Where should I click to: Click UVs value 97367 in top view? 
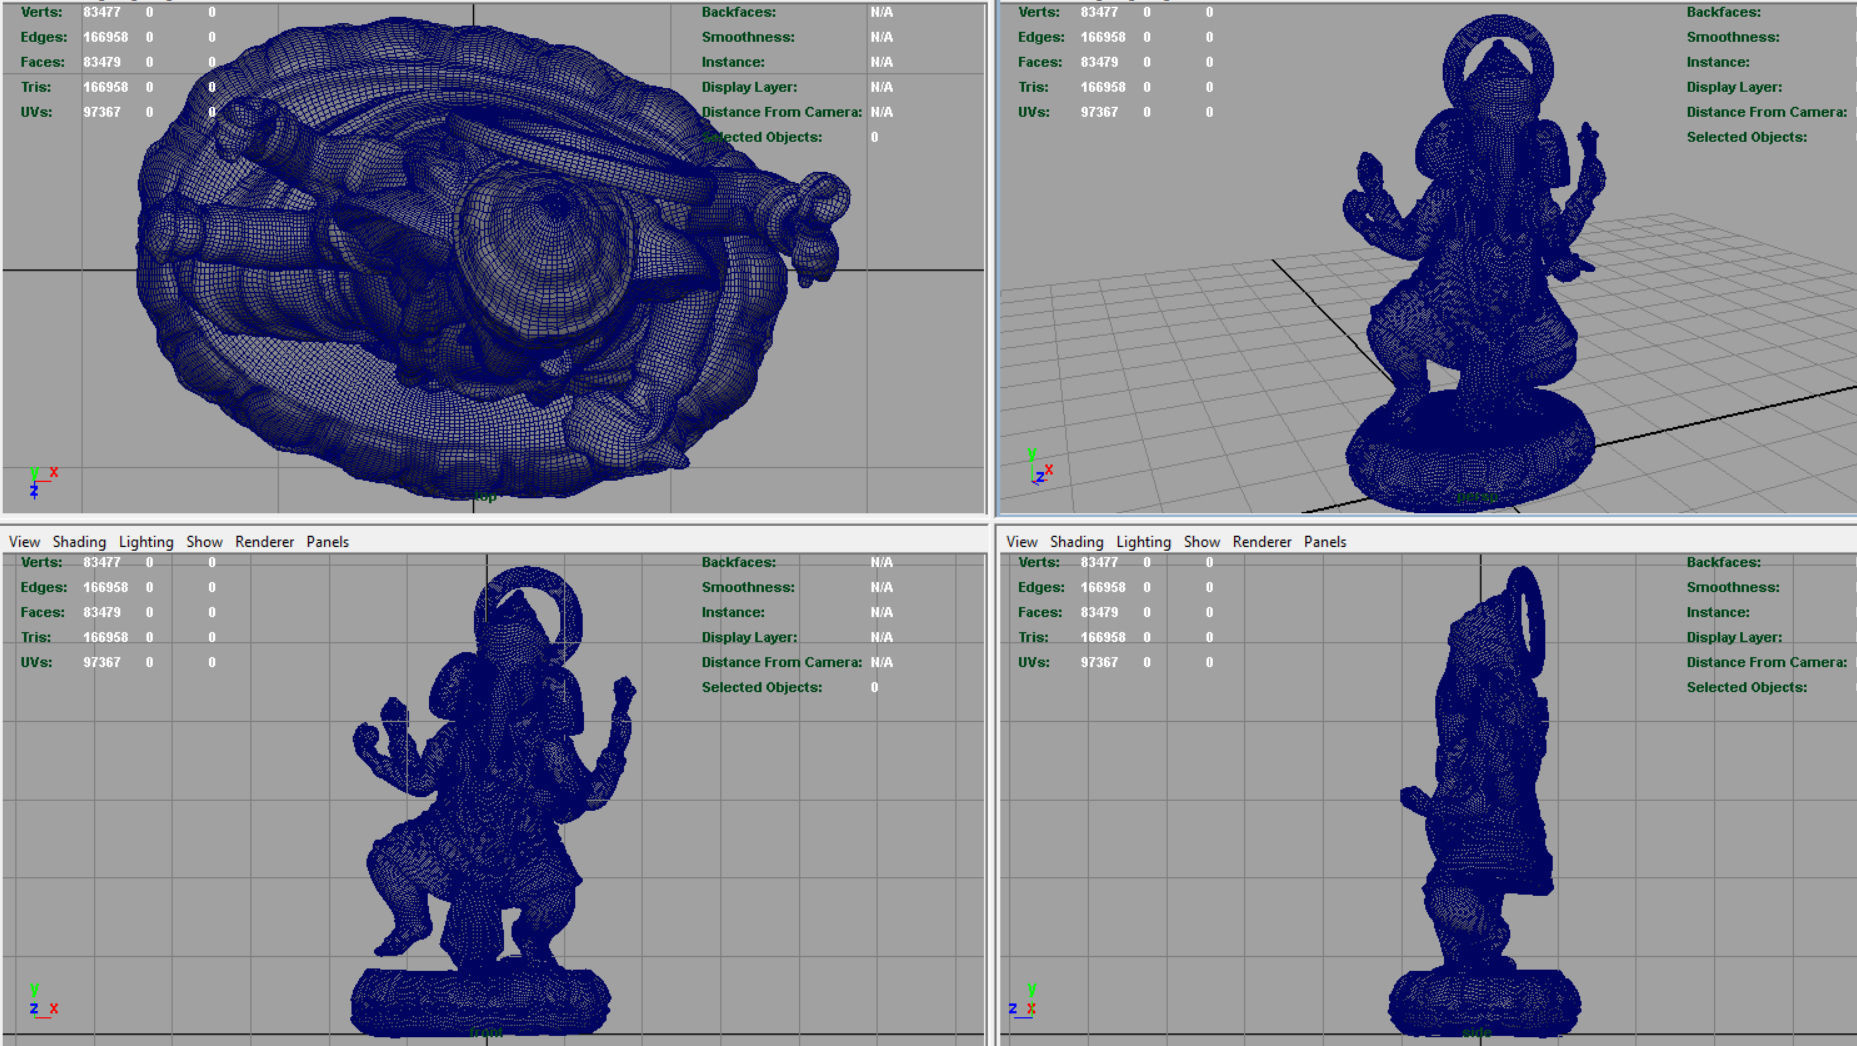coord(102,112)
